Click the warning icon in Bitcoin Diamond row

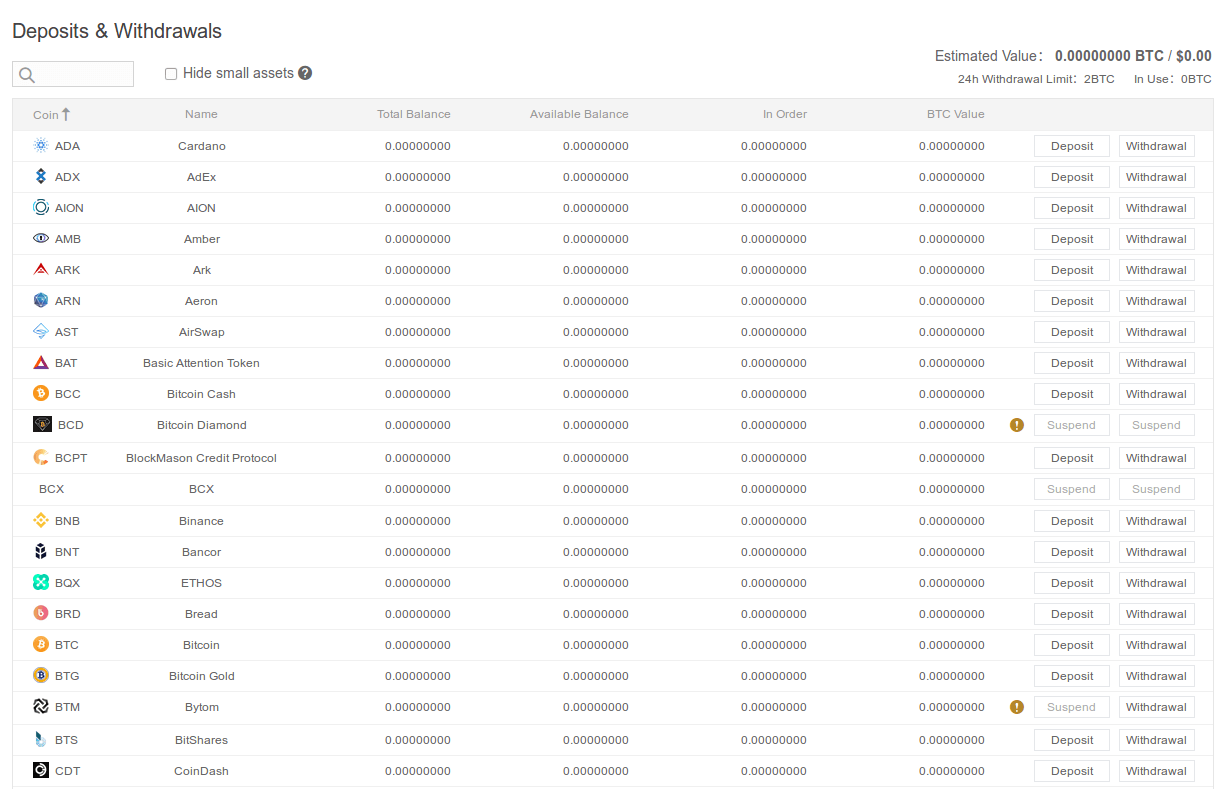1017,425
